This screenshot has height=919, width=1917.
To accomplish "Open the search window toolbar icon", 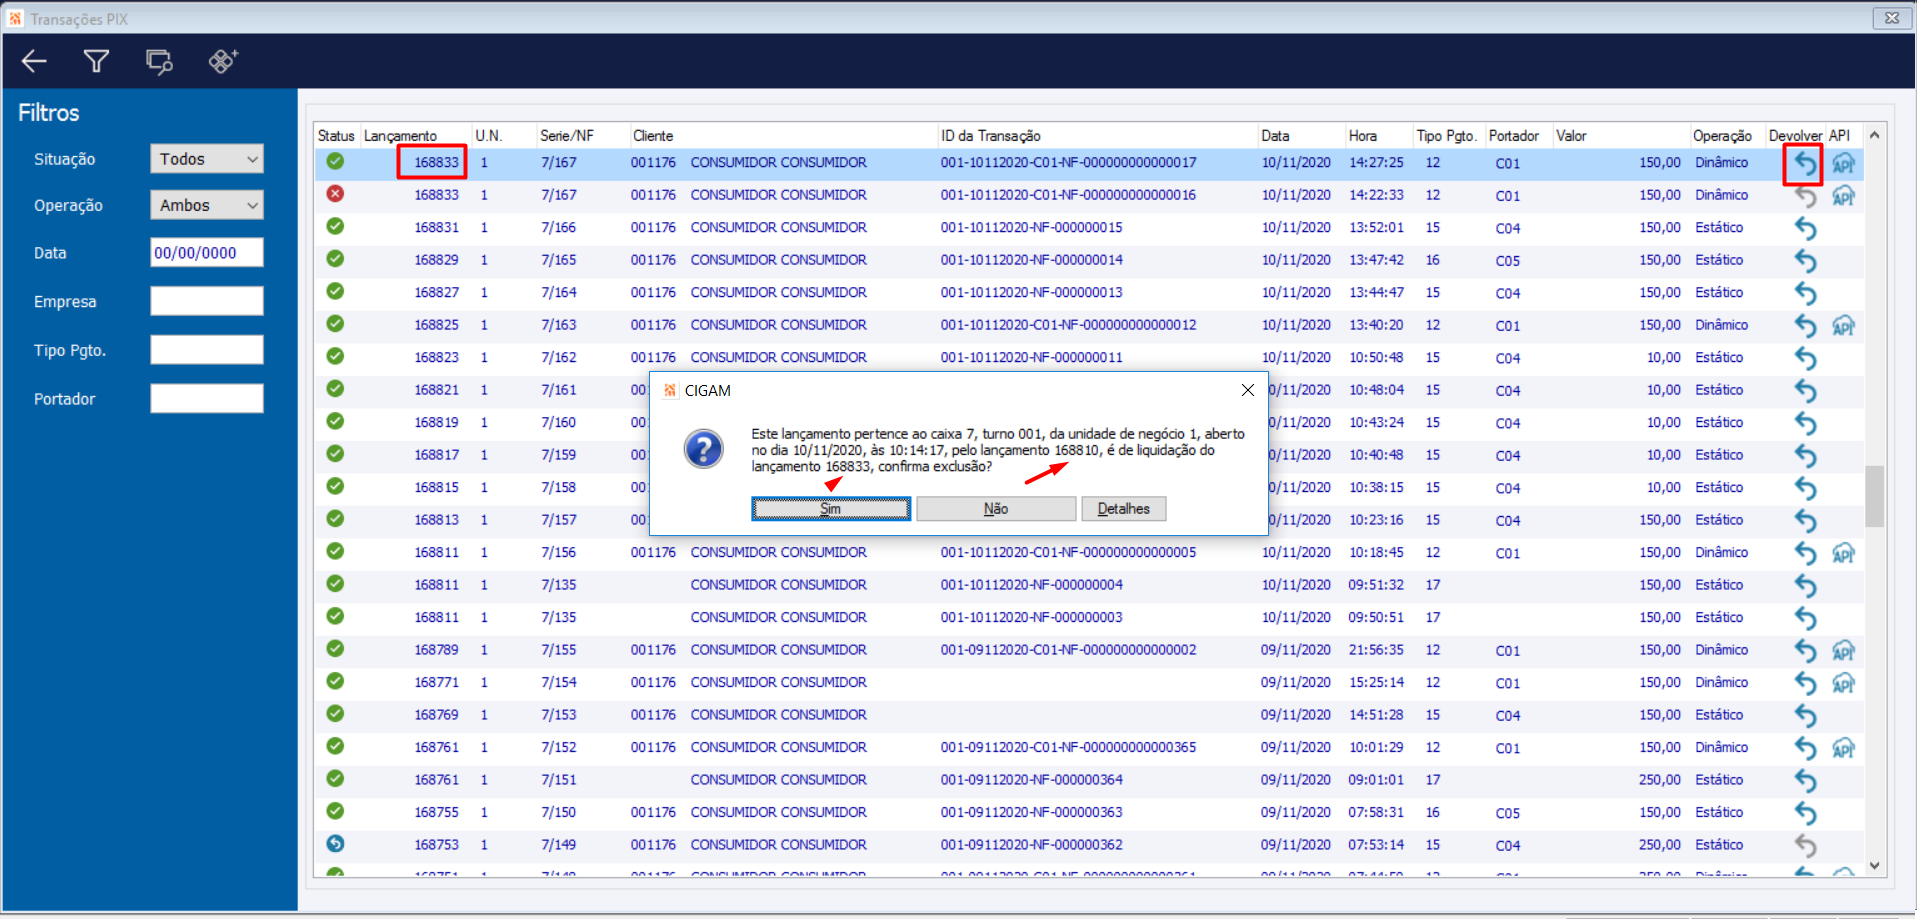I will 159,62.
